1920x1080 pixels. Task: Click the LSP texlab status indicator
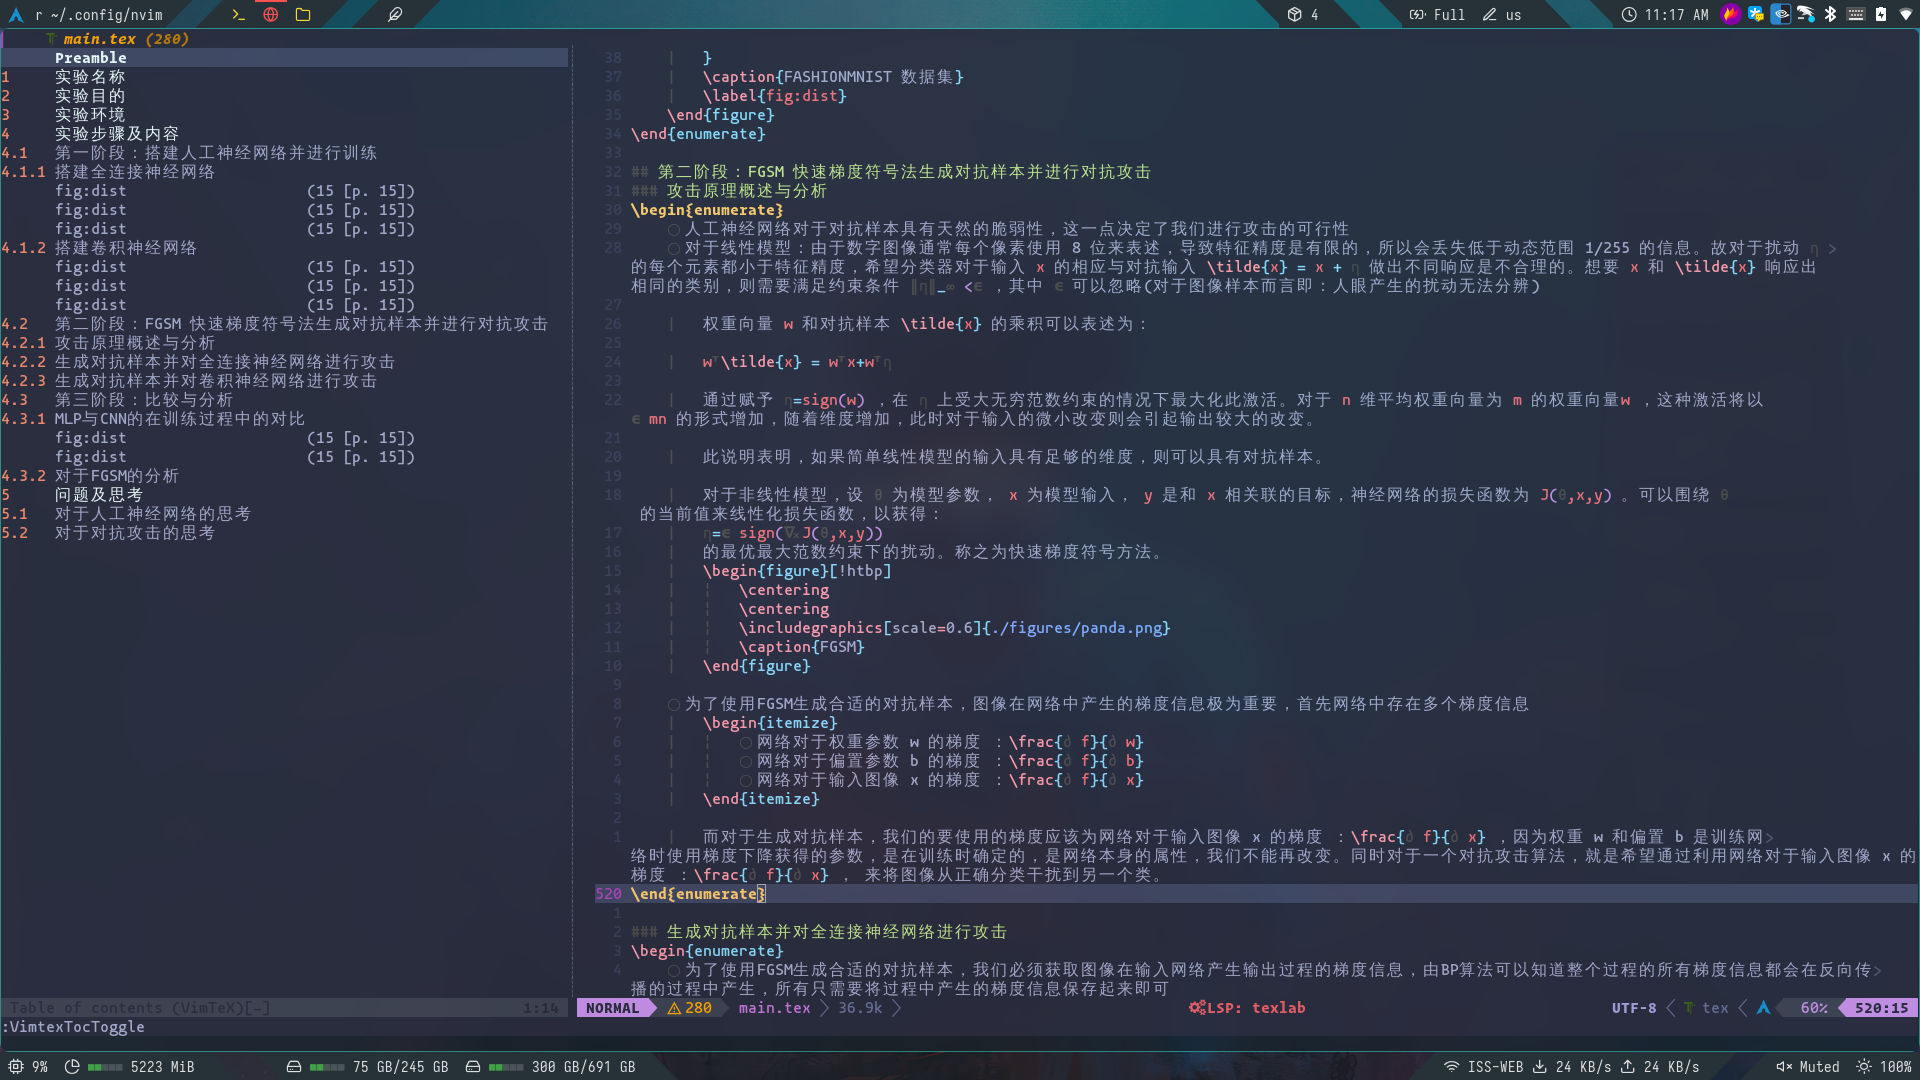1247,1008
